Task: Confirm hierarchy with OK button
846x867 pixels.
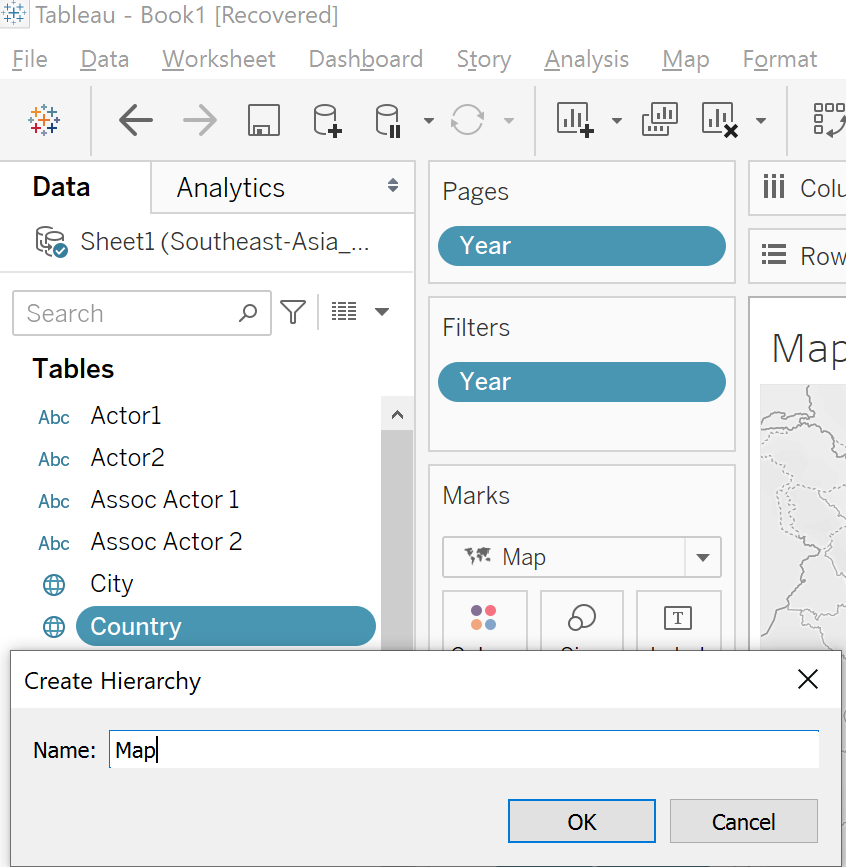Action: point(581,821)
